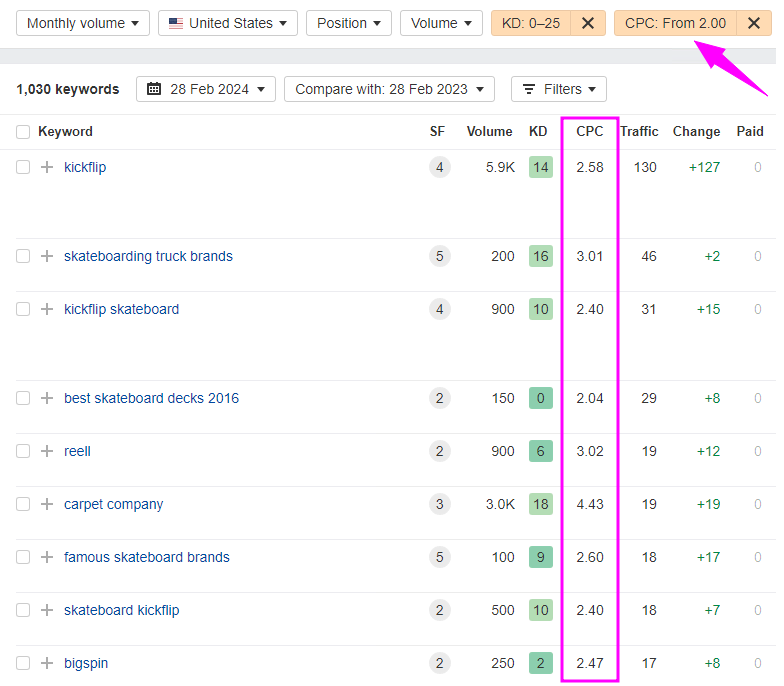Select the best skateboard decks 2016 checkbox
Screen dimensions: 784x686
23,398
